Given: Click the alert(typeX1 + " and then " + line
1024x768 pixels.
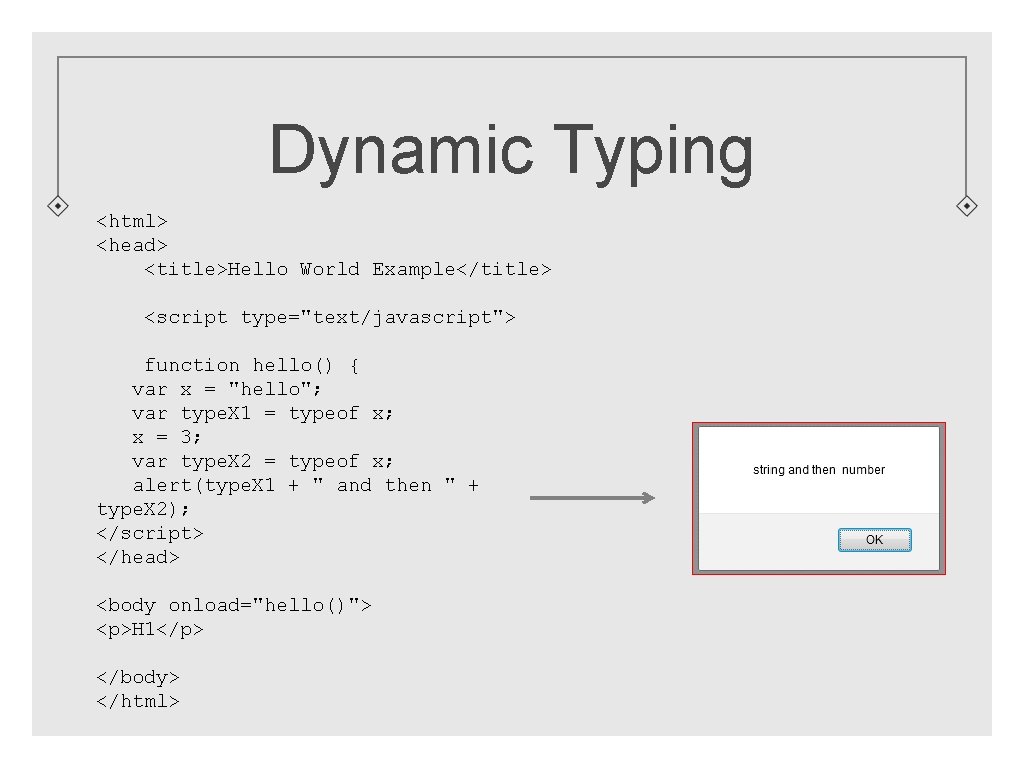Looking at the screenshot, I should pyautogui.click(x=306, y=486).
